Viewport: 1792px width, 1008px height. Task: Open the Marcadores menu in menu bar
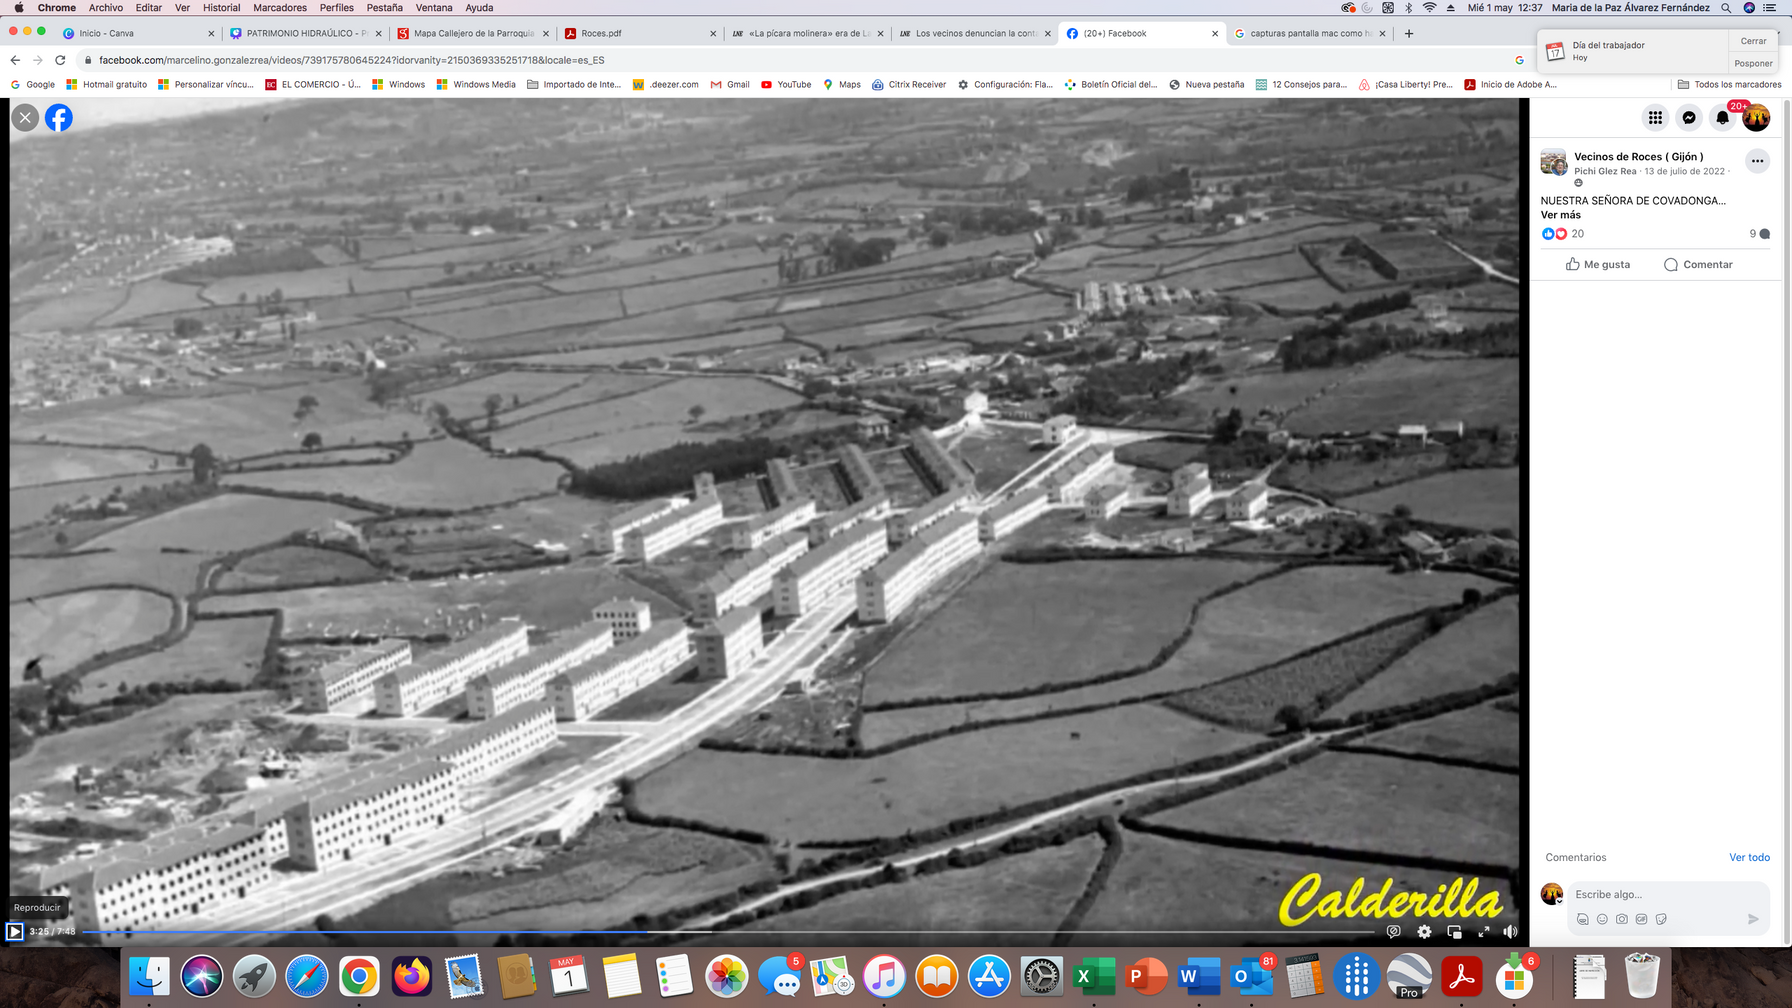pos(280,7)
